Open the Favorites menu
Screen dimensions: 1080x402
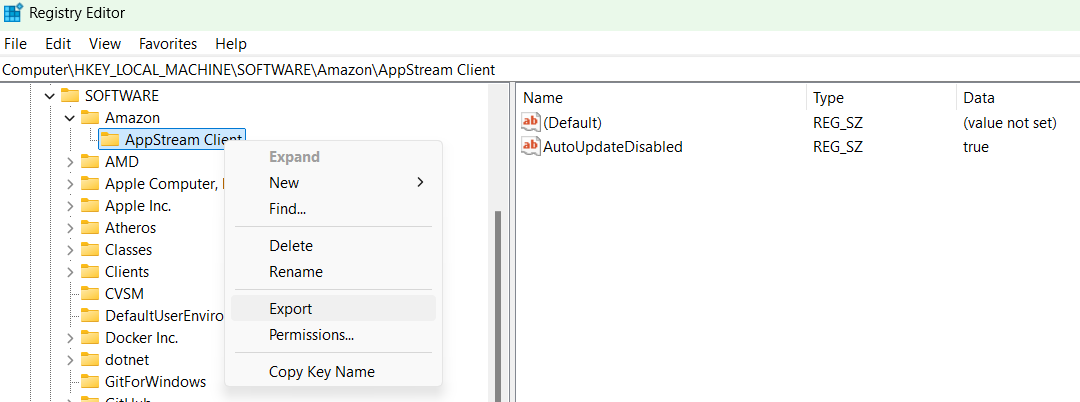click(168, 44)
